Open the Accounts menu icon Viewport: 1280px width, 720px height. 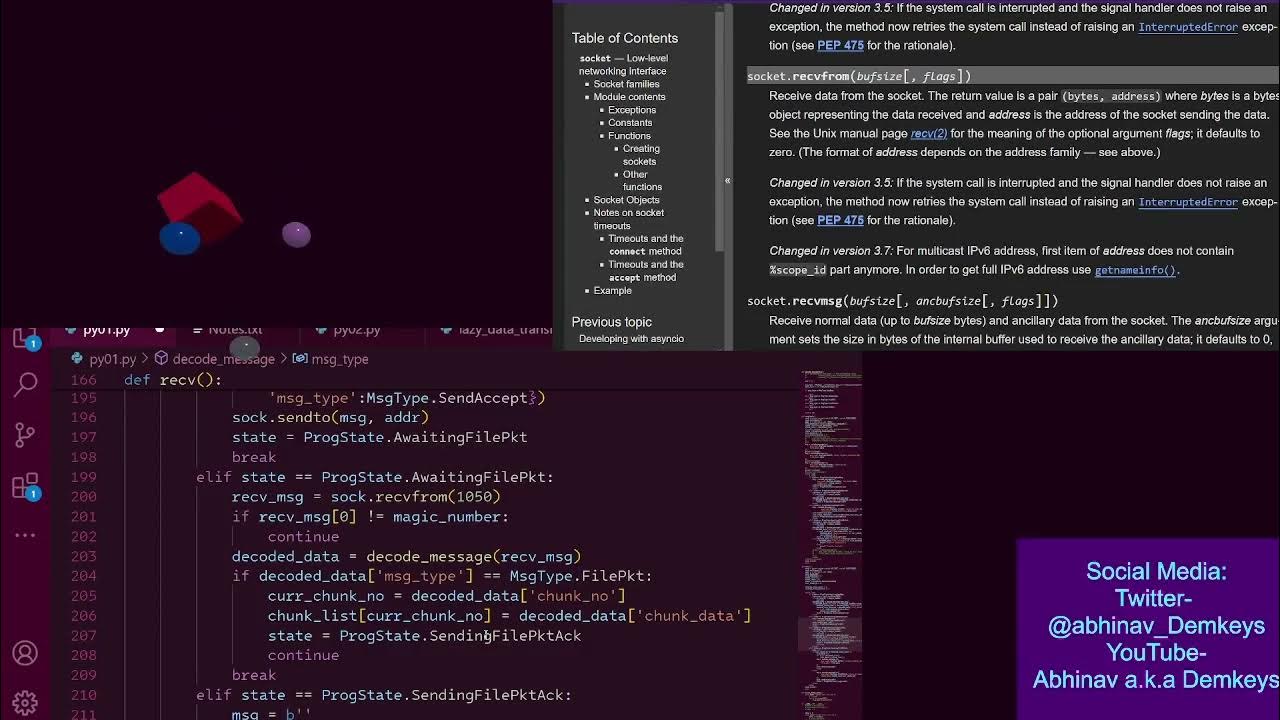pyautogui.click(x=25, y=653)
